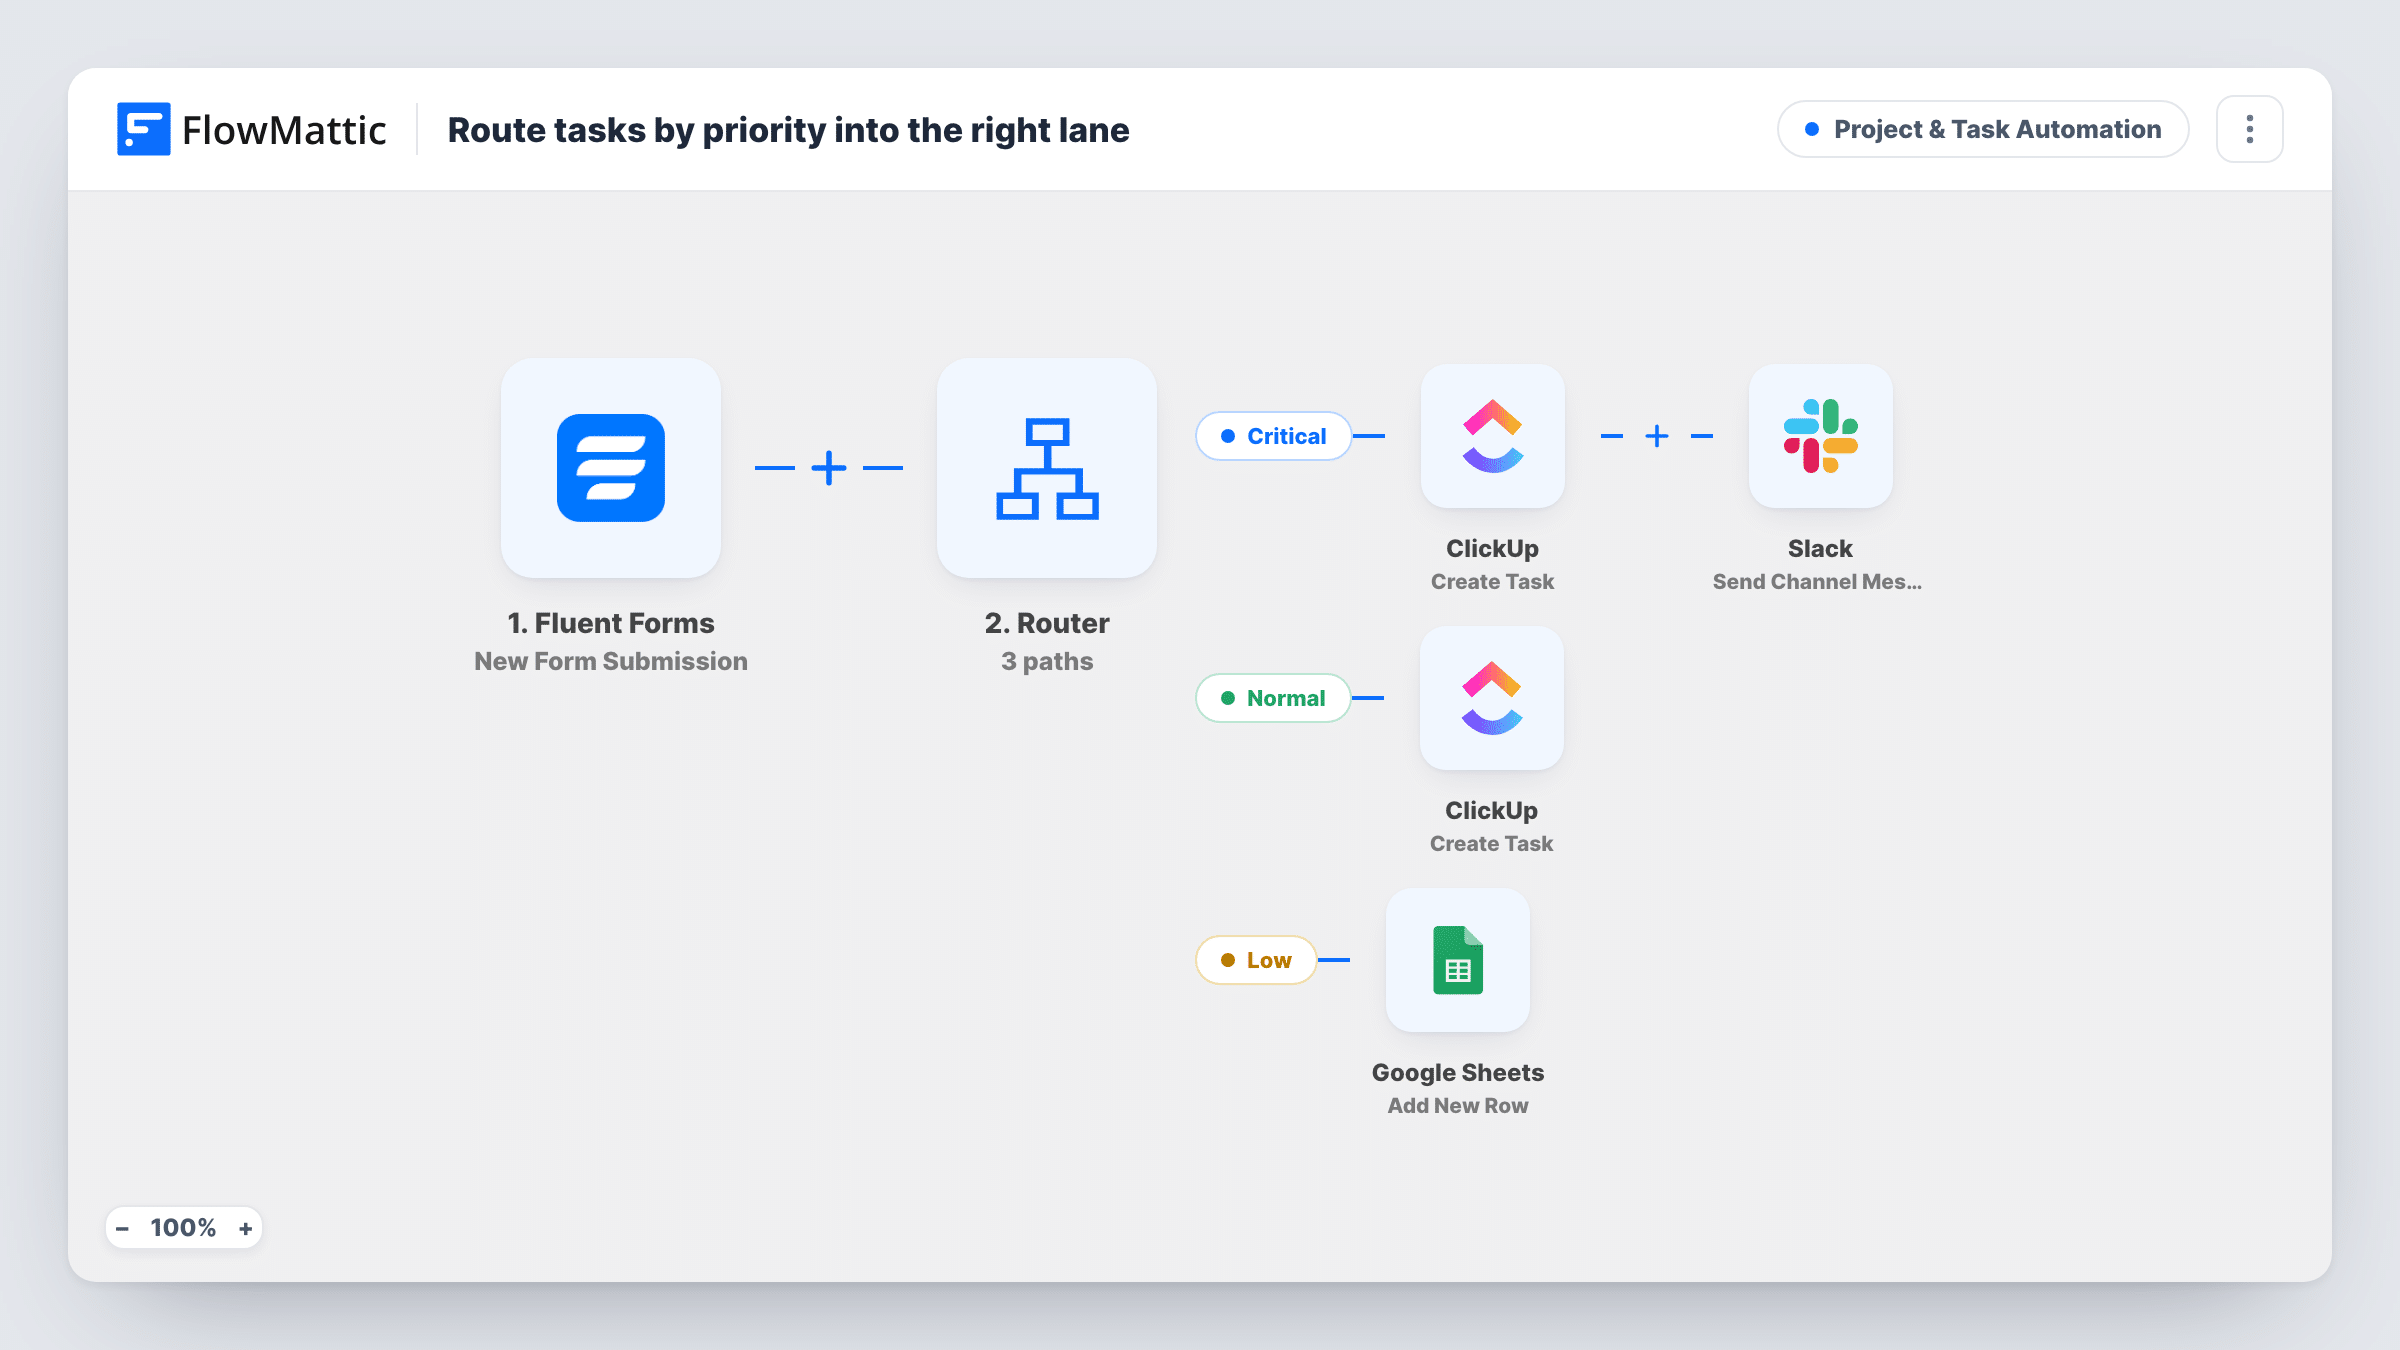2400x1350 pixels.
Task: Zoom out with the minus button
Action: (122, 1228)
